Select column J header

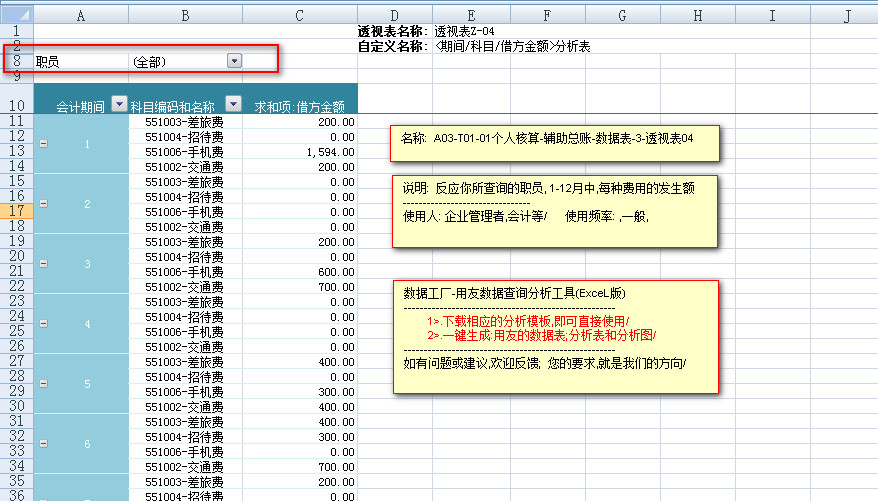pyautogui.click(x=846, y=16)
